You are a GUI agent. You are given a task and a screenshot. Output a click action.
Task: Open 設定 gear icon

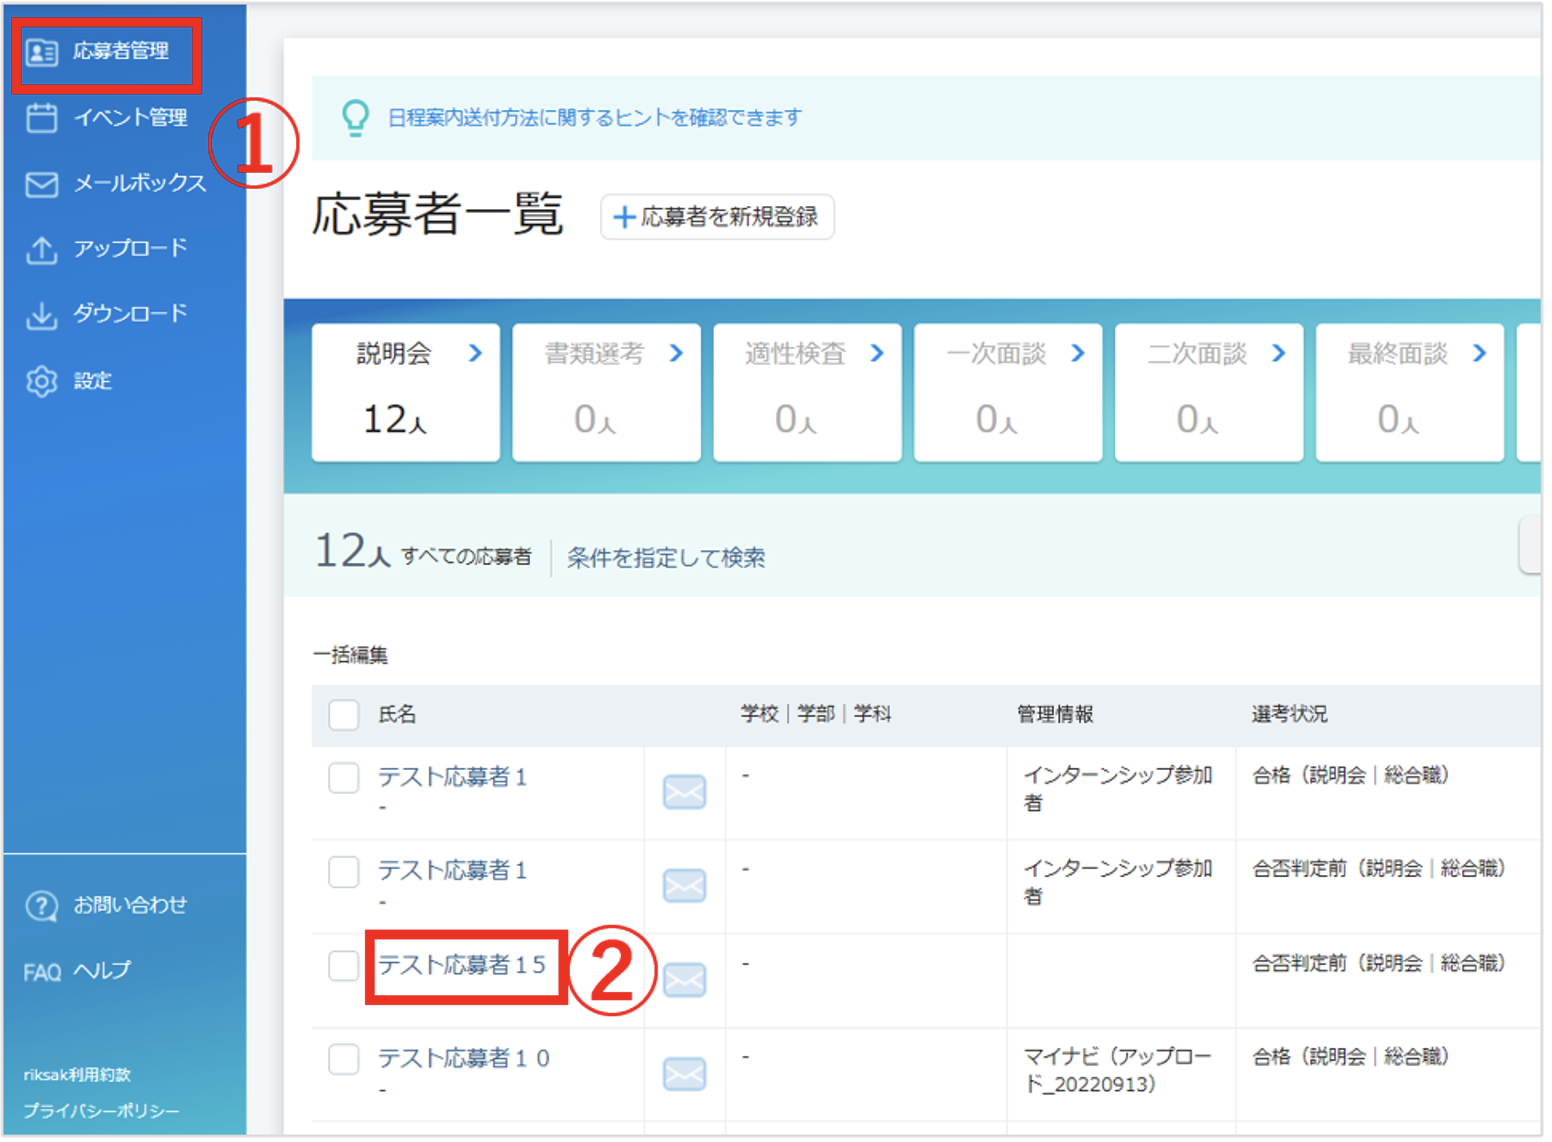point(41,381)
